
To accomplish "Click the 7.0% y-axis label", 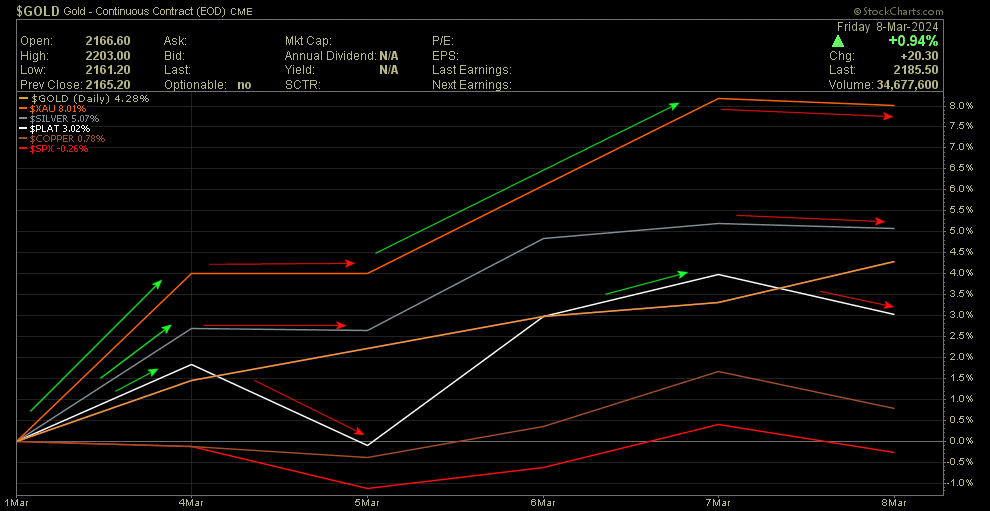I will [x=960, y=147].
